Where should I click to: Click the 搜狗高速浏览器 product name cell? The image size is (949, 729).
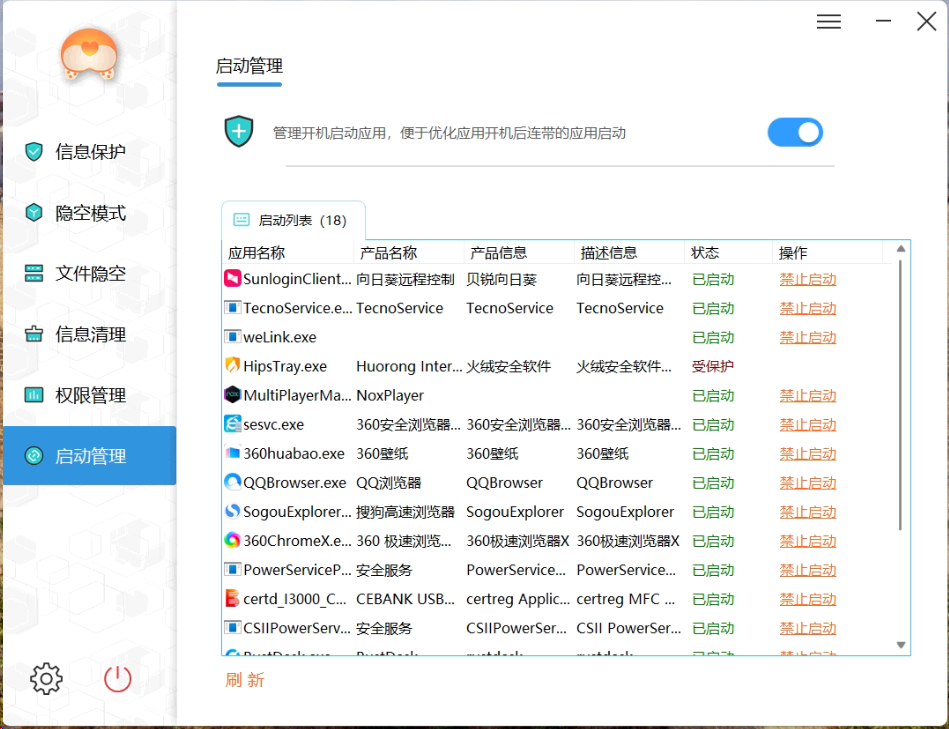(405, 512)
